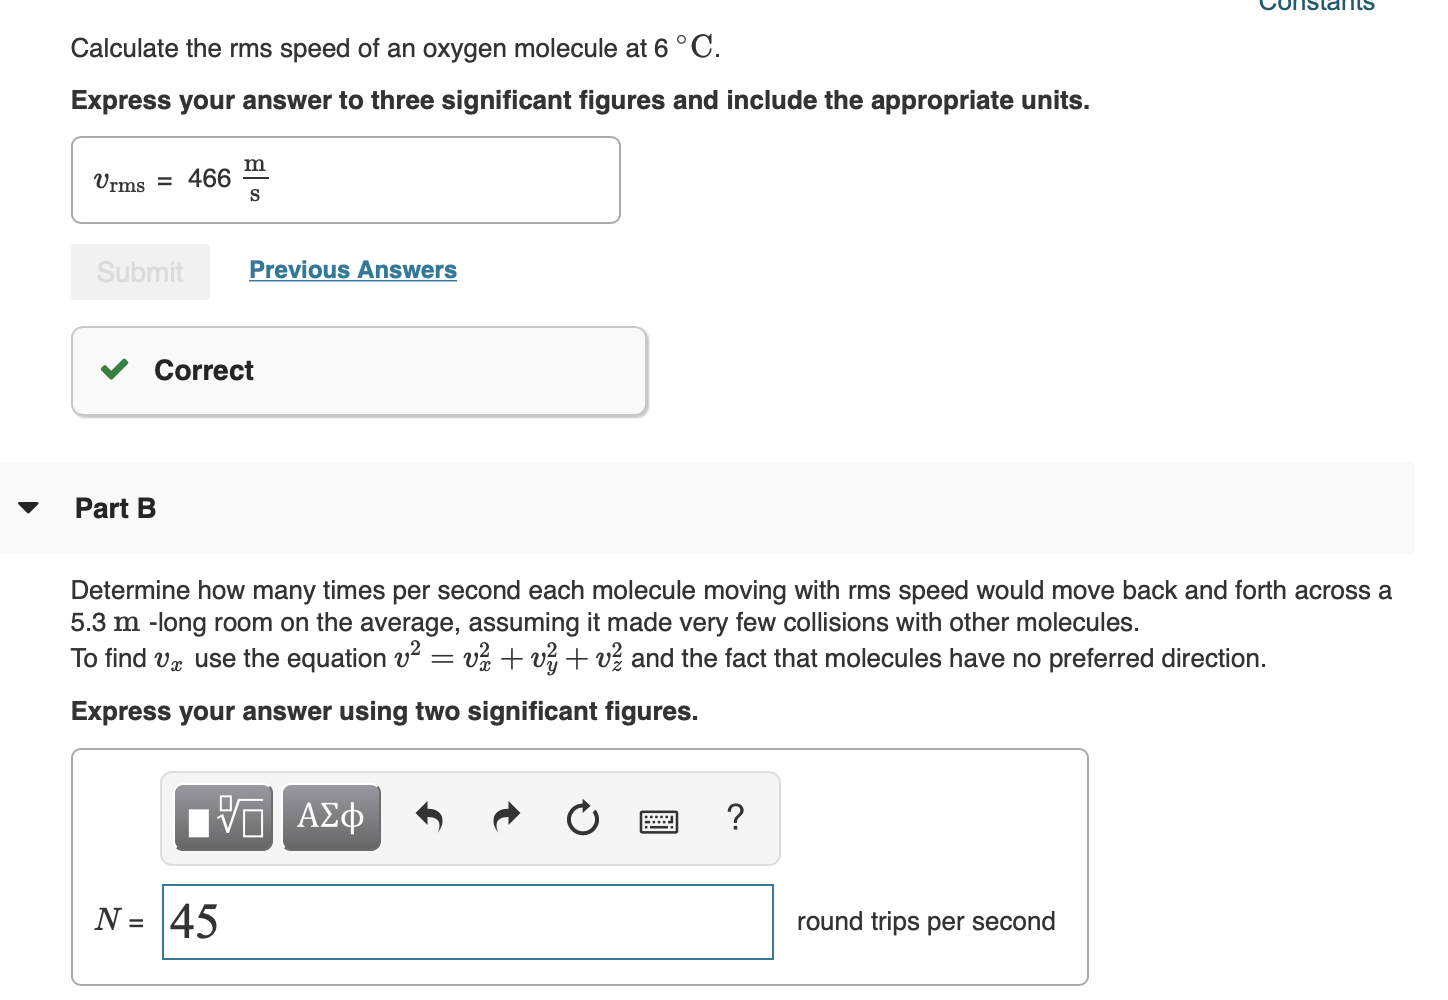
Task: Open the Greek symbols ΑΣφ palette
Action: 331,817
